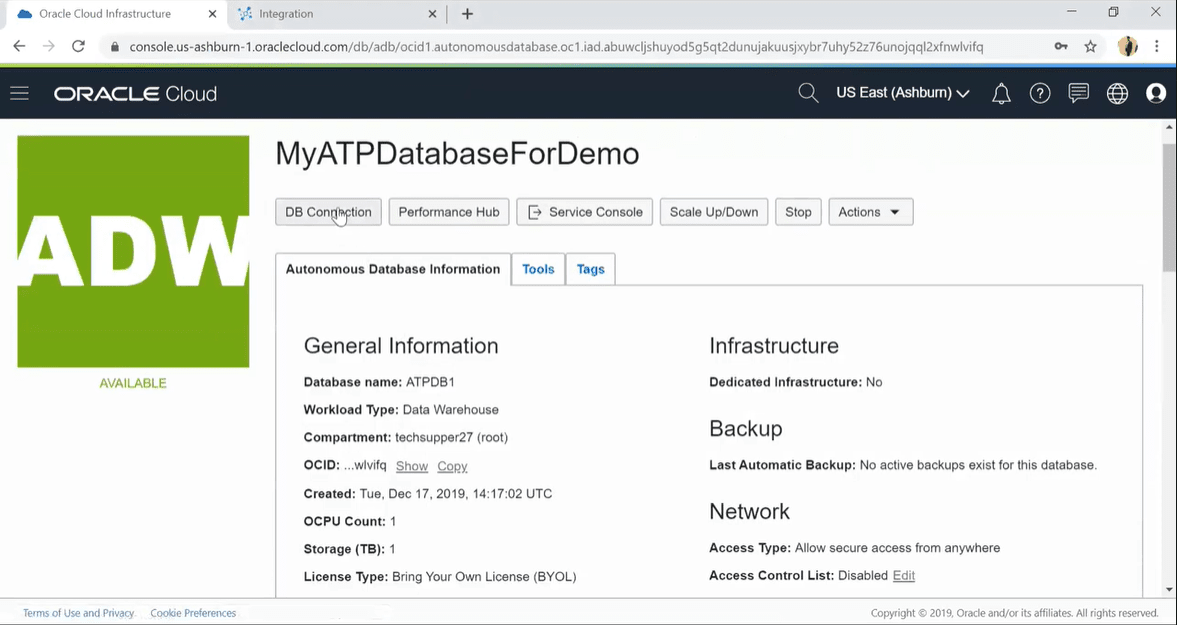Click the DB Connection button
Screen dimensions: 1177x625
(x=328, y=212)
